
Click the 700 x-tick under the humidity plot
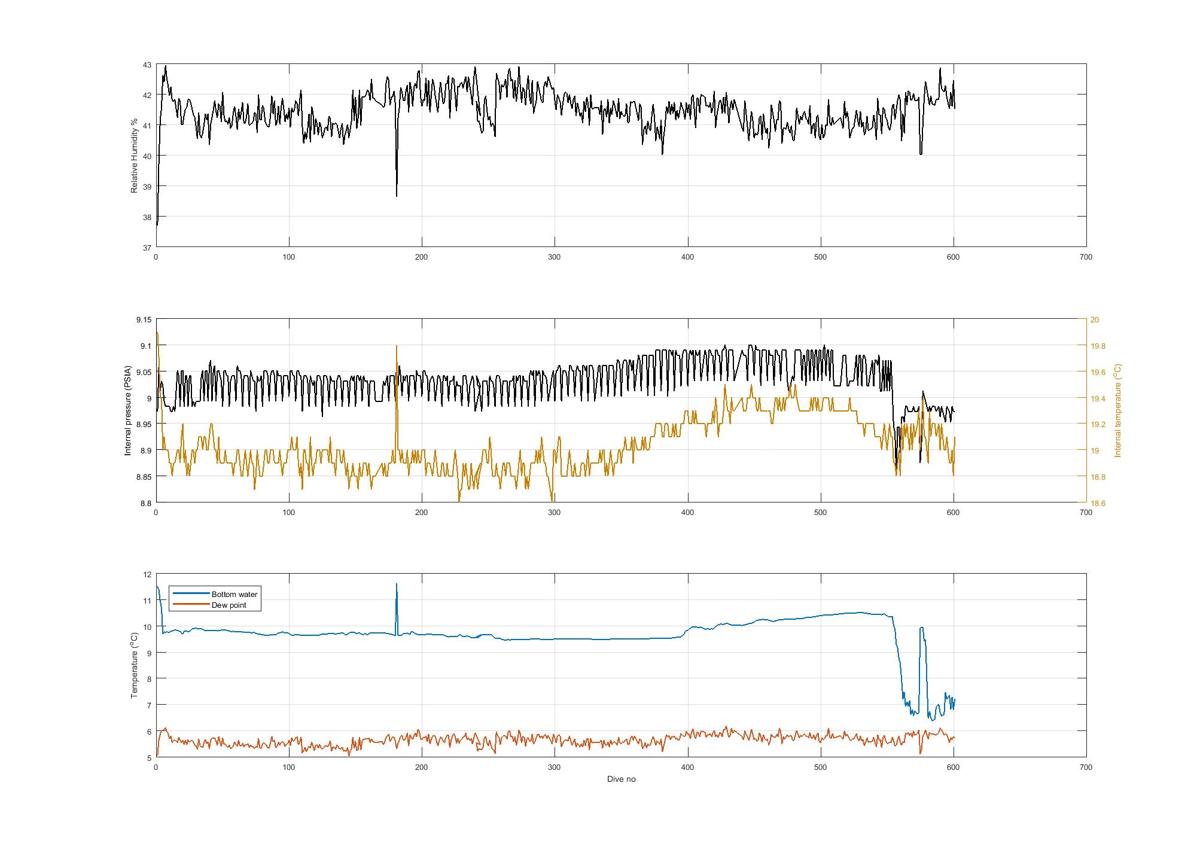point(1086,257)
